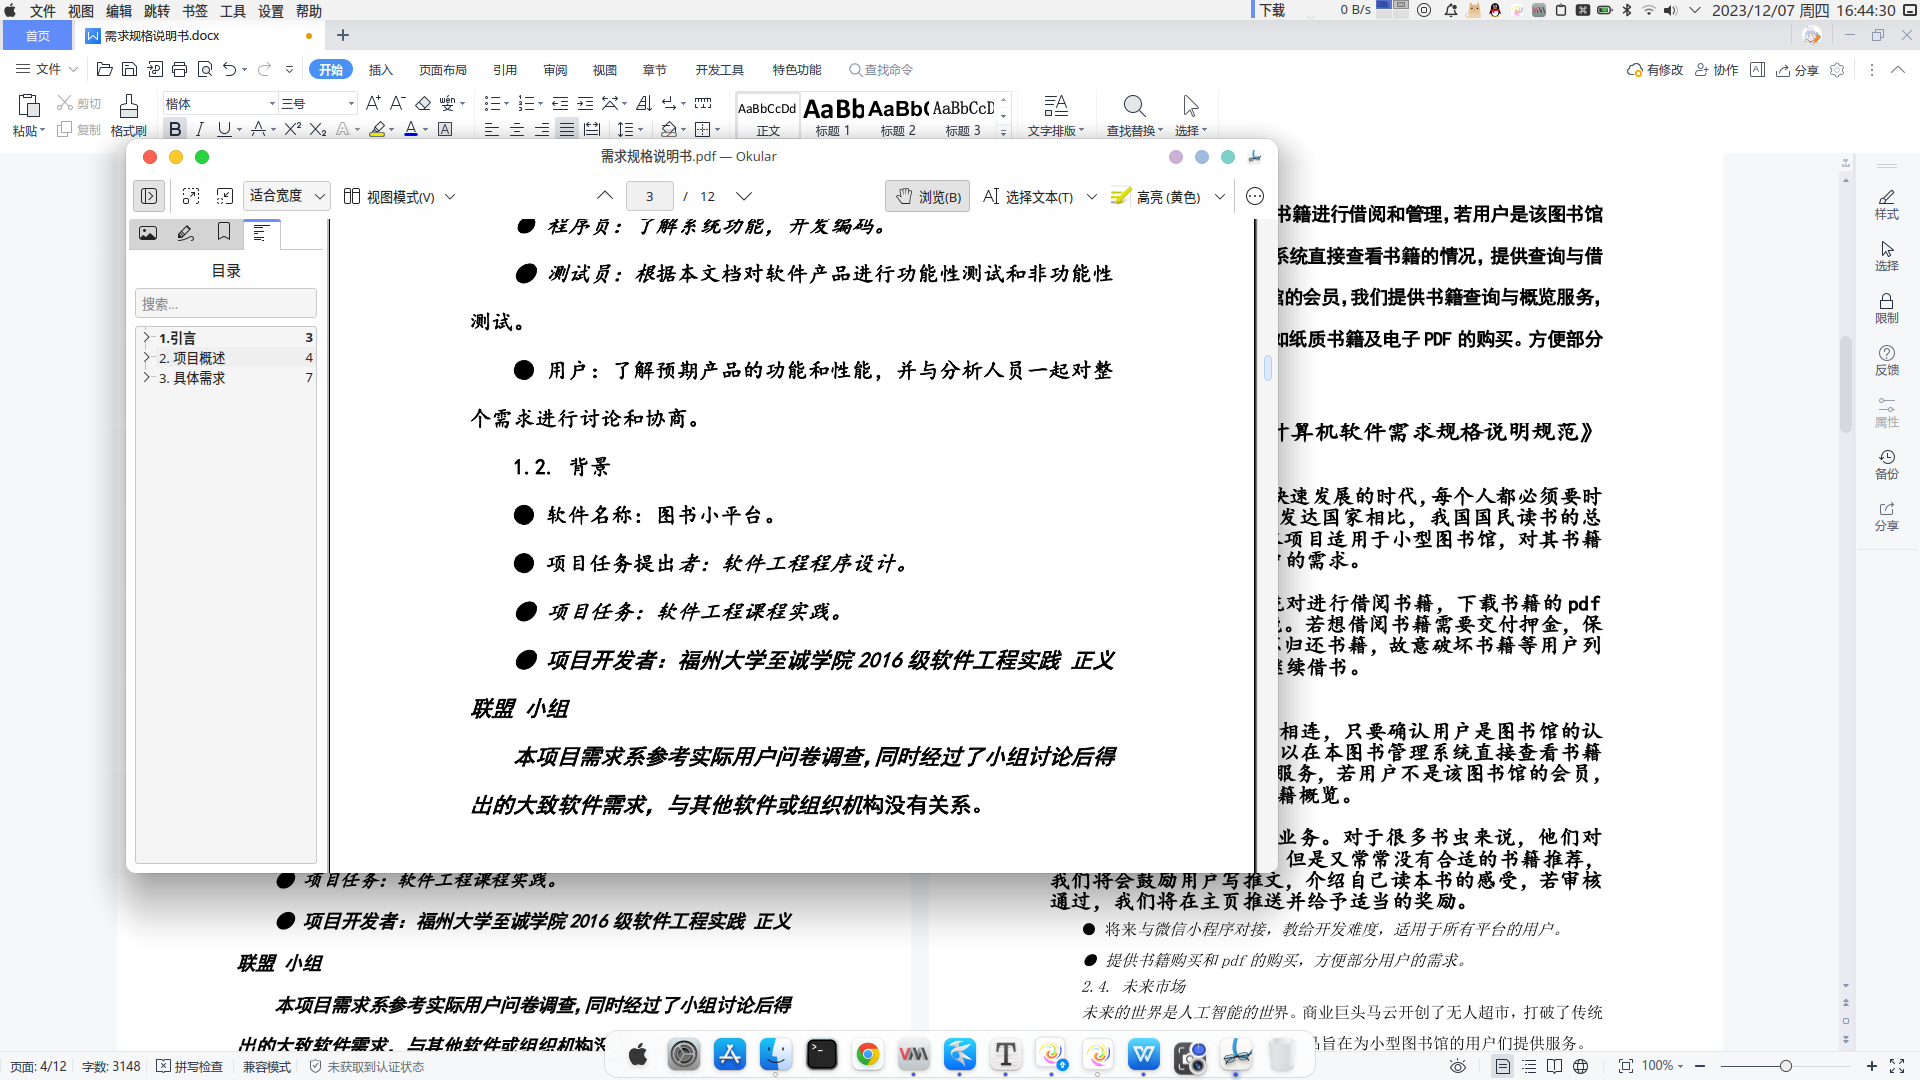The width and height of the screenshot is (1920, 1080).
Task: Open the annotations panel pencil icon
Action: (186, 233)
